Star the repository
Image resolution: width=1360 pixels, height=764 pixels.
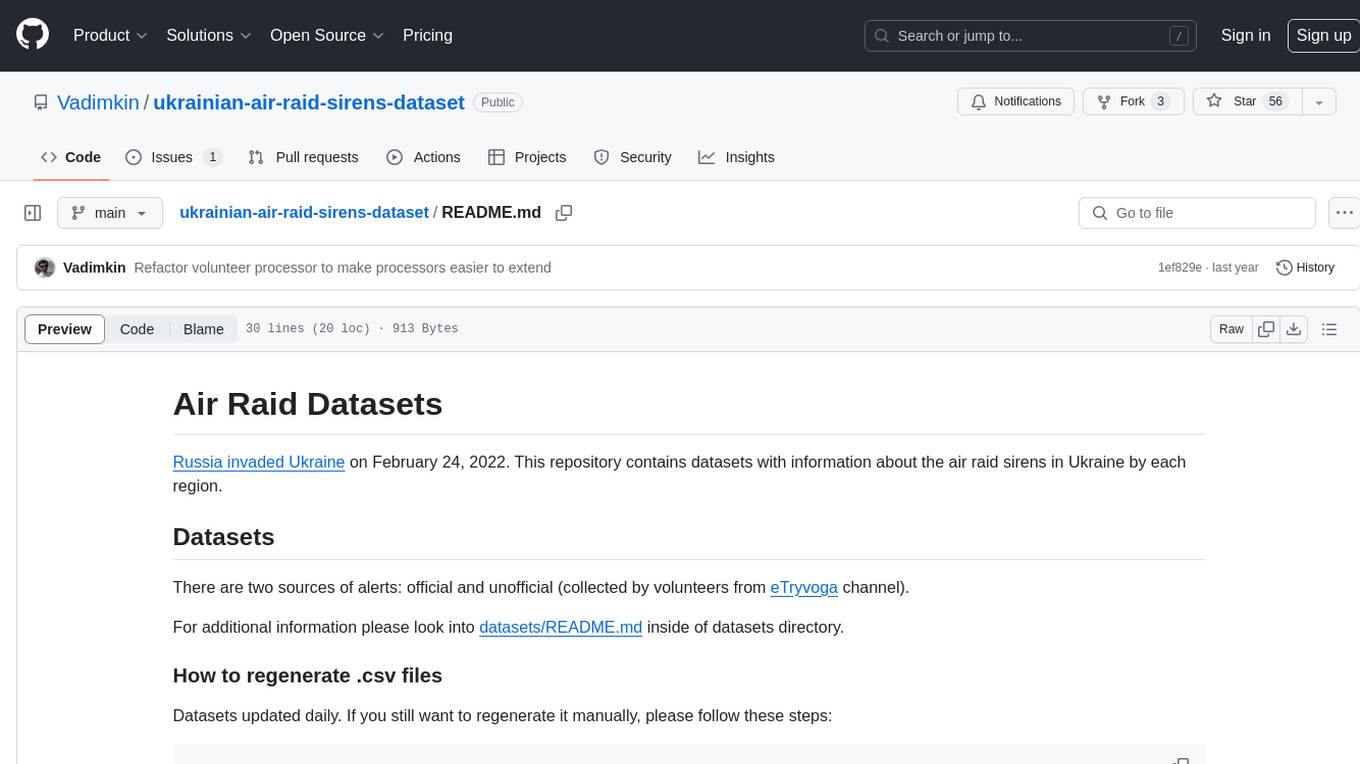click(x=1246, y=102)
